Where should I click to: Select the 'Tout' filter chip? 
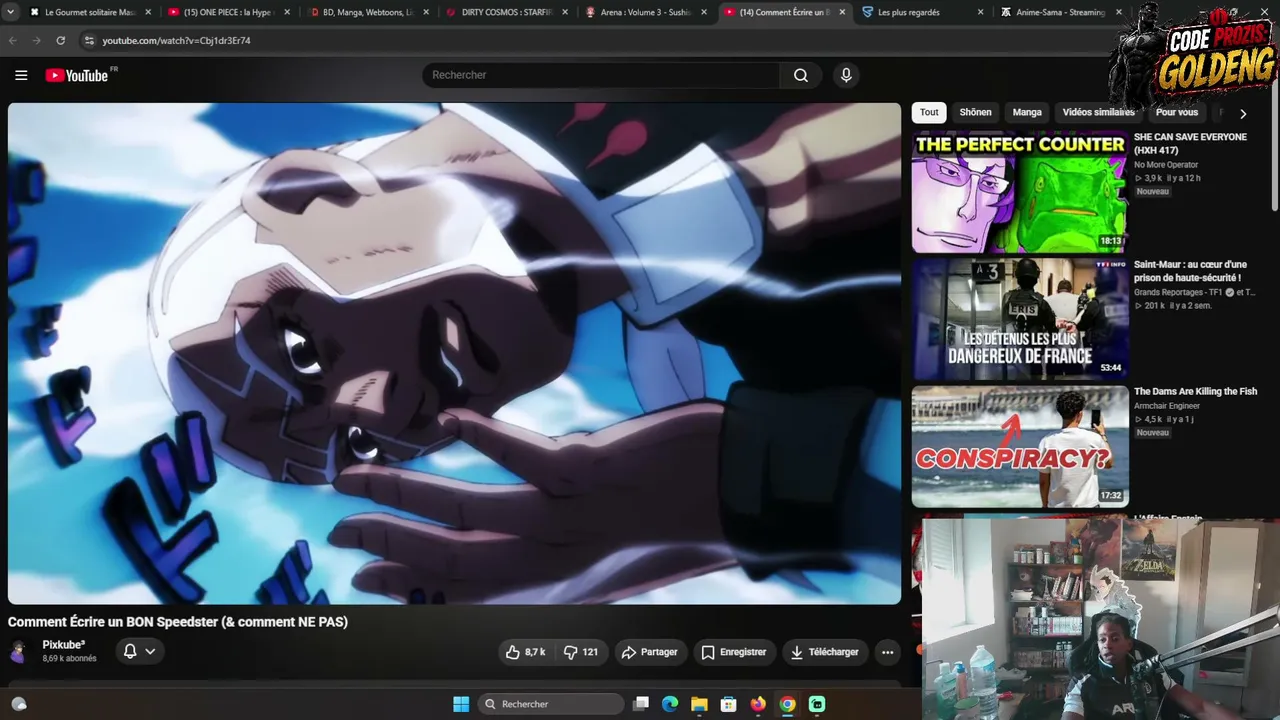click(x=929, y=112)
